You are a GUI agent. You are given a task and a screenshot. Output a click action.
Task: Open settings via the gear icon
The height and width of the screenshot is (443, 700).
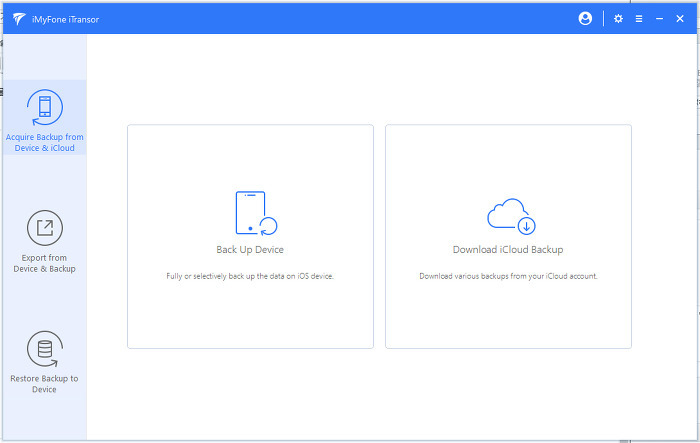pyautogui.click(x=618, y=19)
